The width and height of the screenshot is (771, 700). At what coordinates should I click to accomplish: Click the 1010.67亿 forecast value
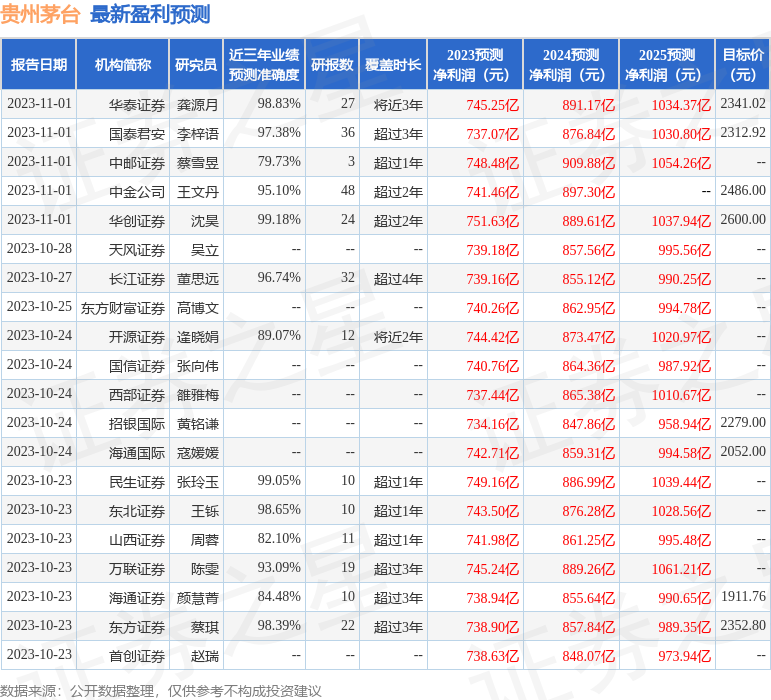click(x=681, y=395)
